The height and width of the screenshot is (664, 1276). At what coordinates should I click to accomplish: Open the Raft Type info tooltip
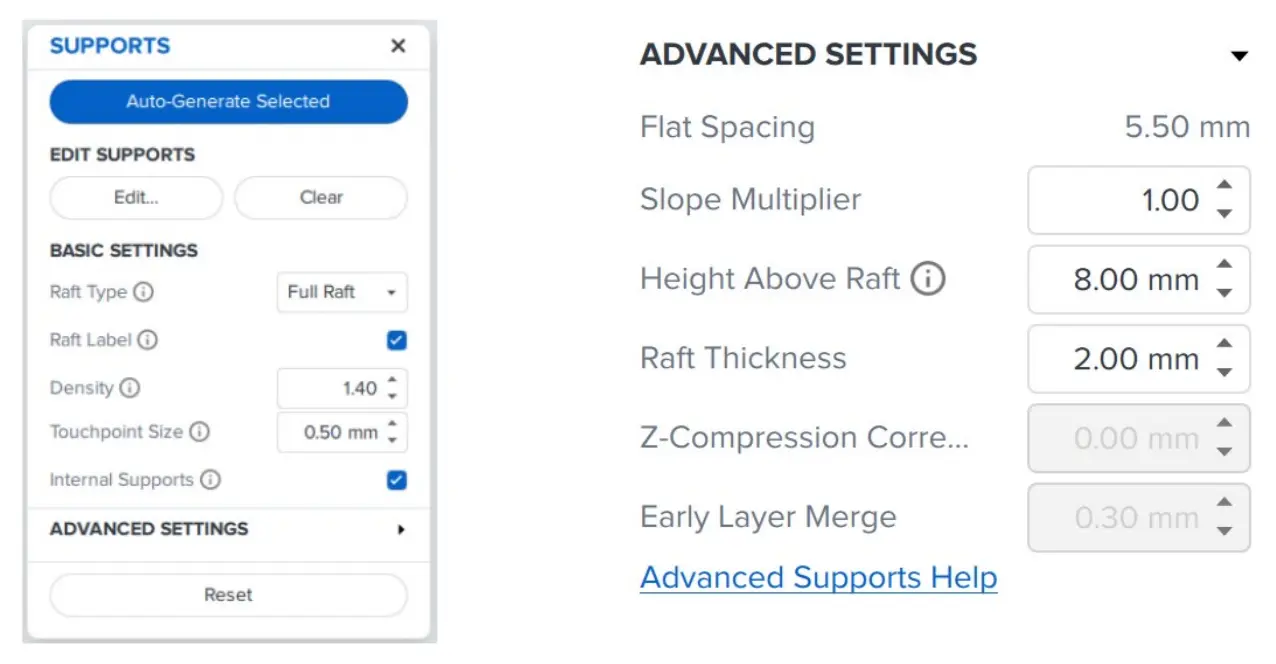tap(144, 293)
